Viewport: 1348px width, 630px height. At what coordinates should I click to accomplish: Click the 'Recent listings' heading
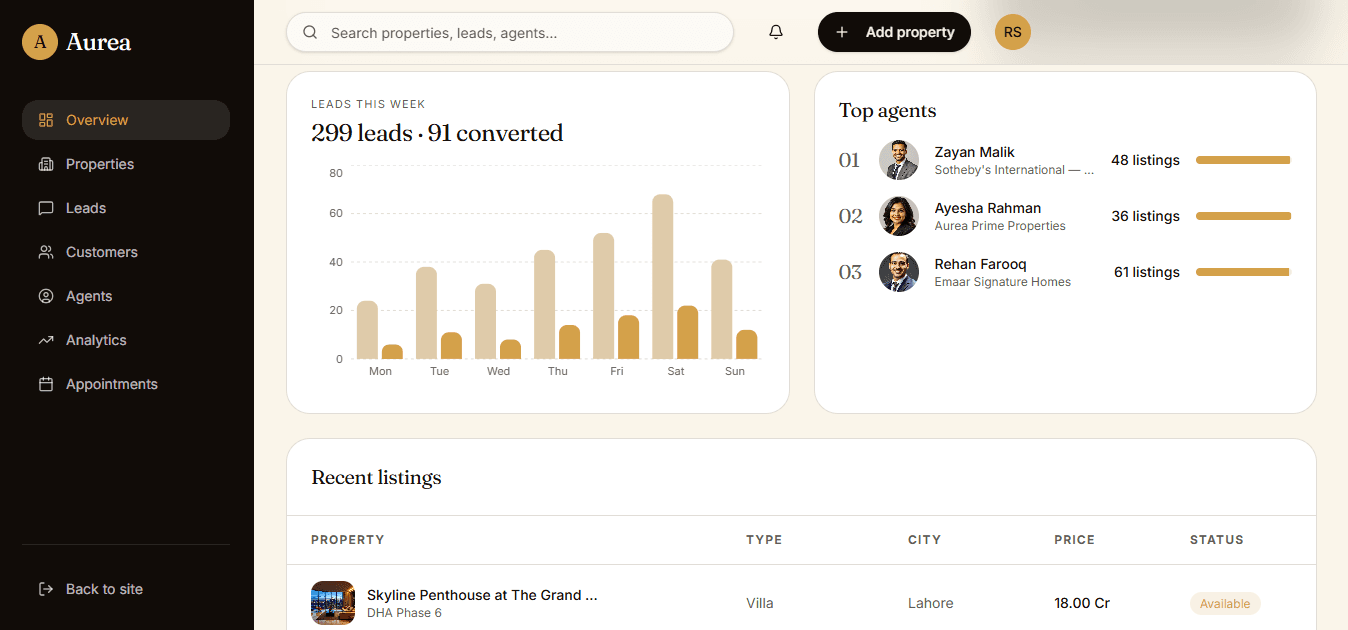(x=376, y=478)
